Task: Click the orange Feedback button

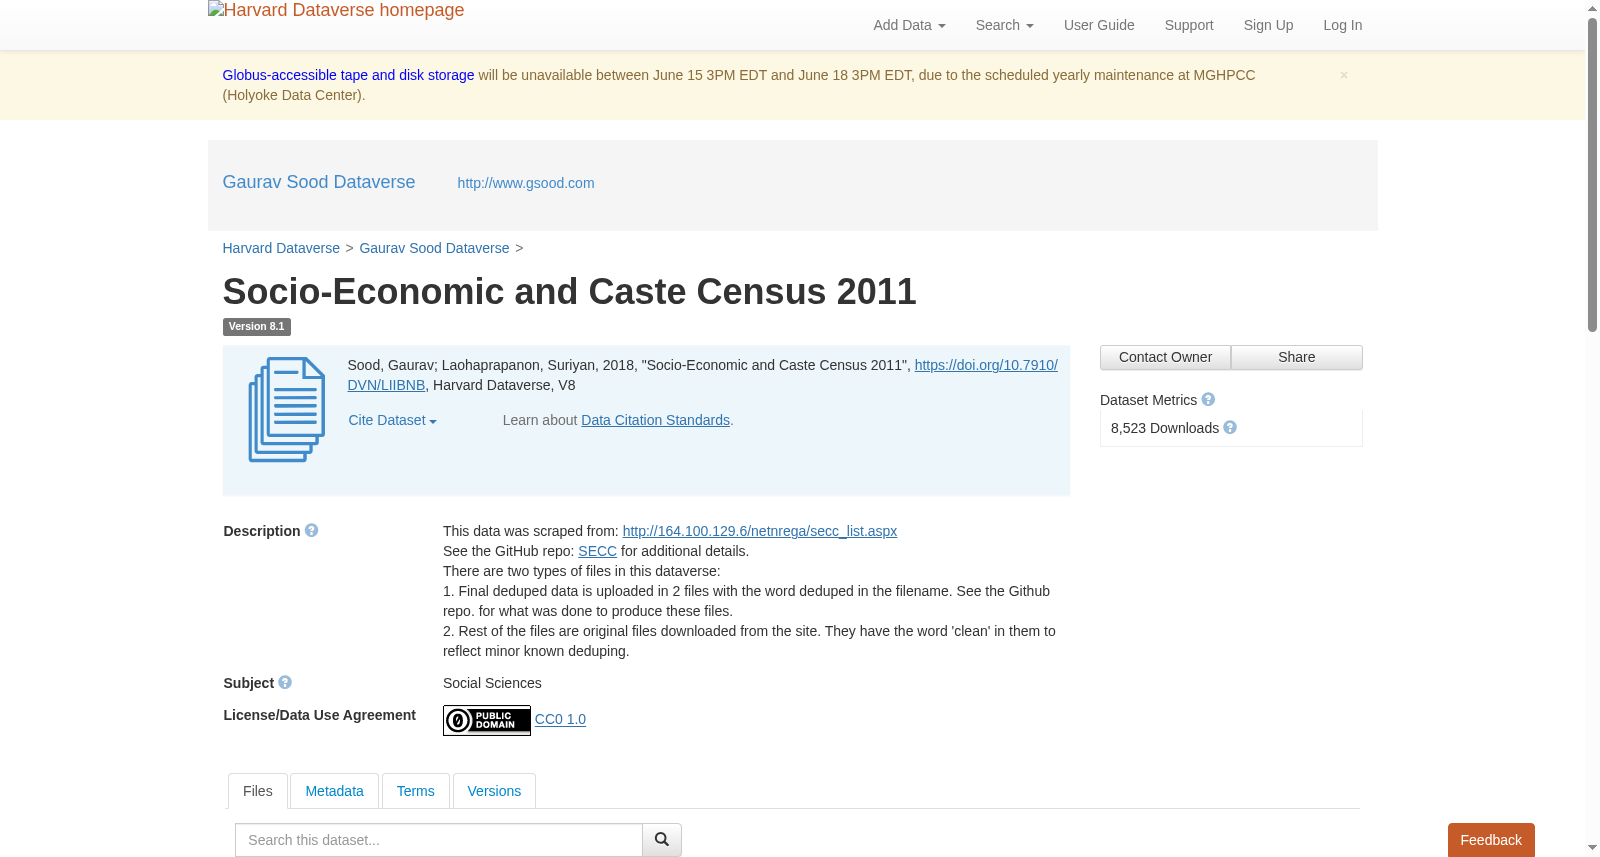Action: tap(1491, 840)
